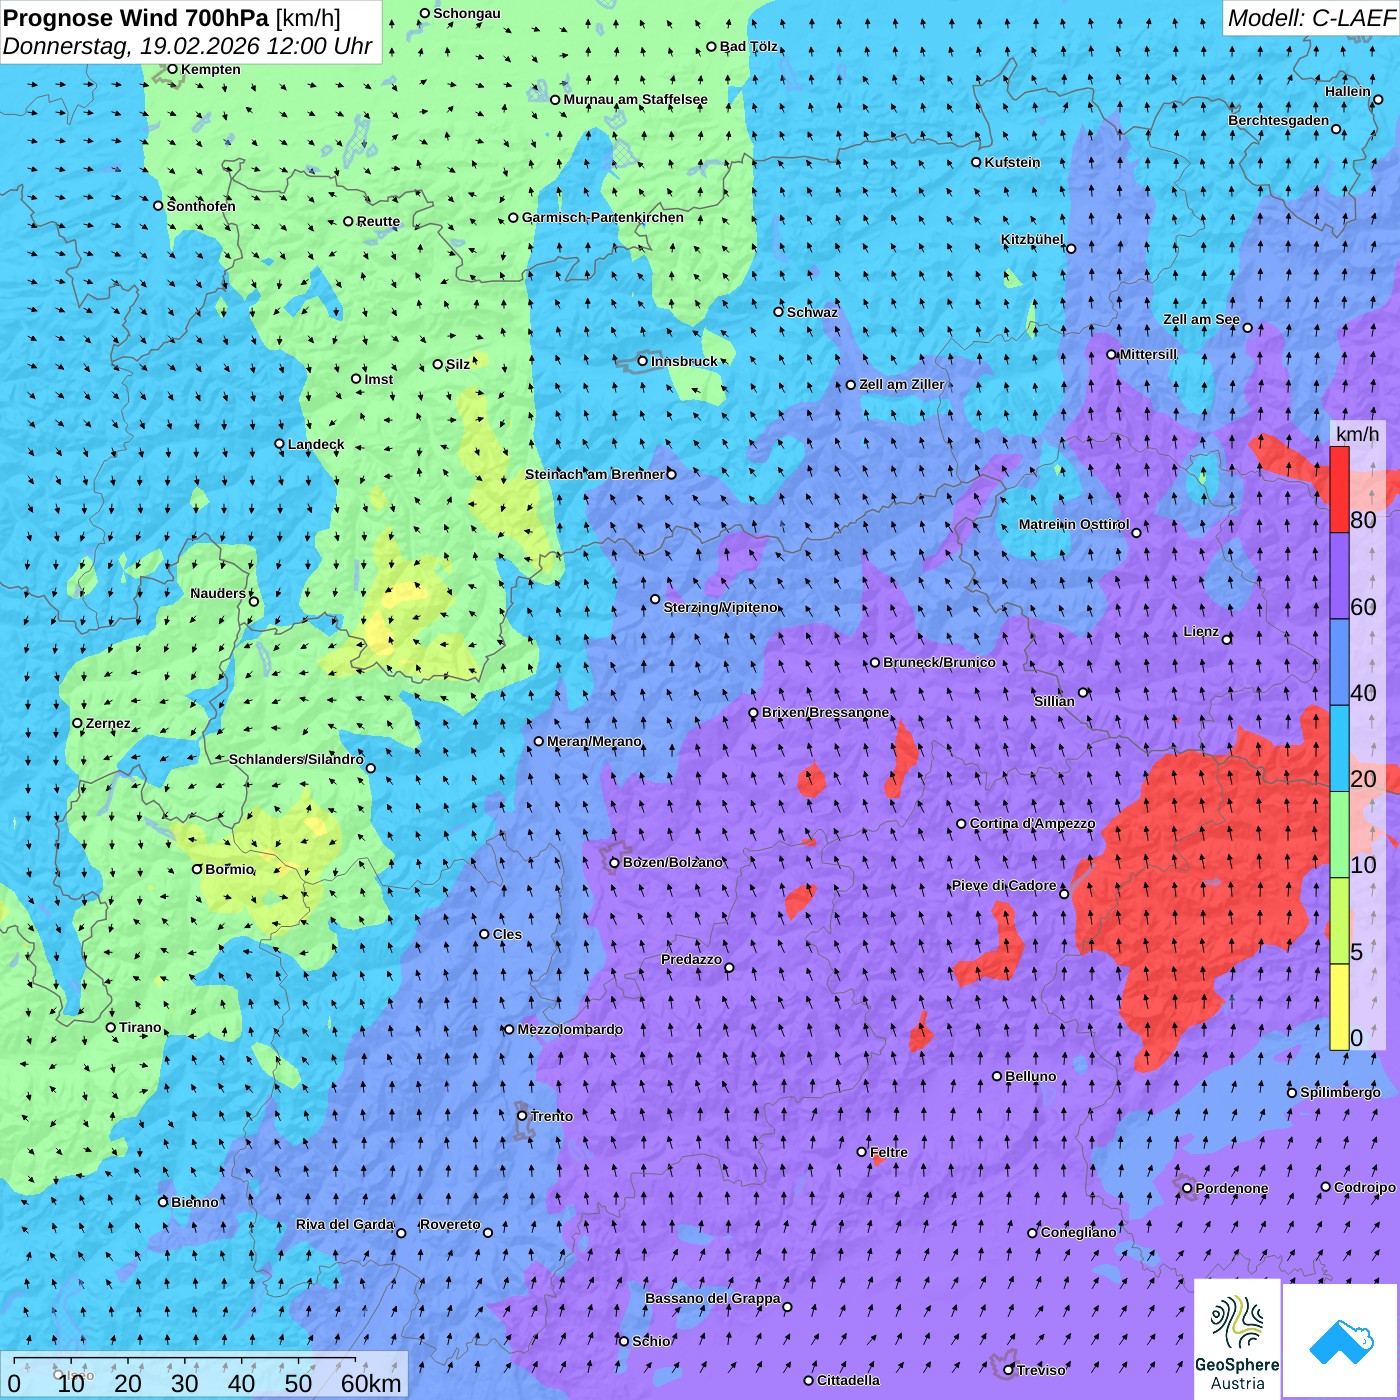Click the Hallein city marker
This screenshot has height=1400, width=1400.
point(1377,99)
